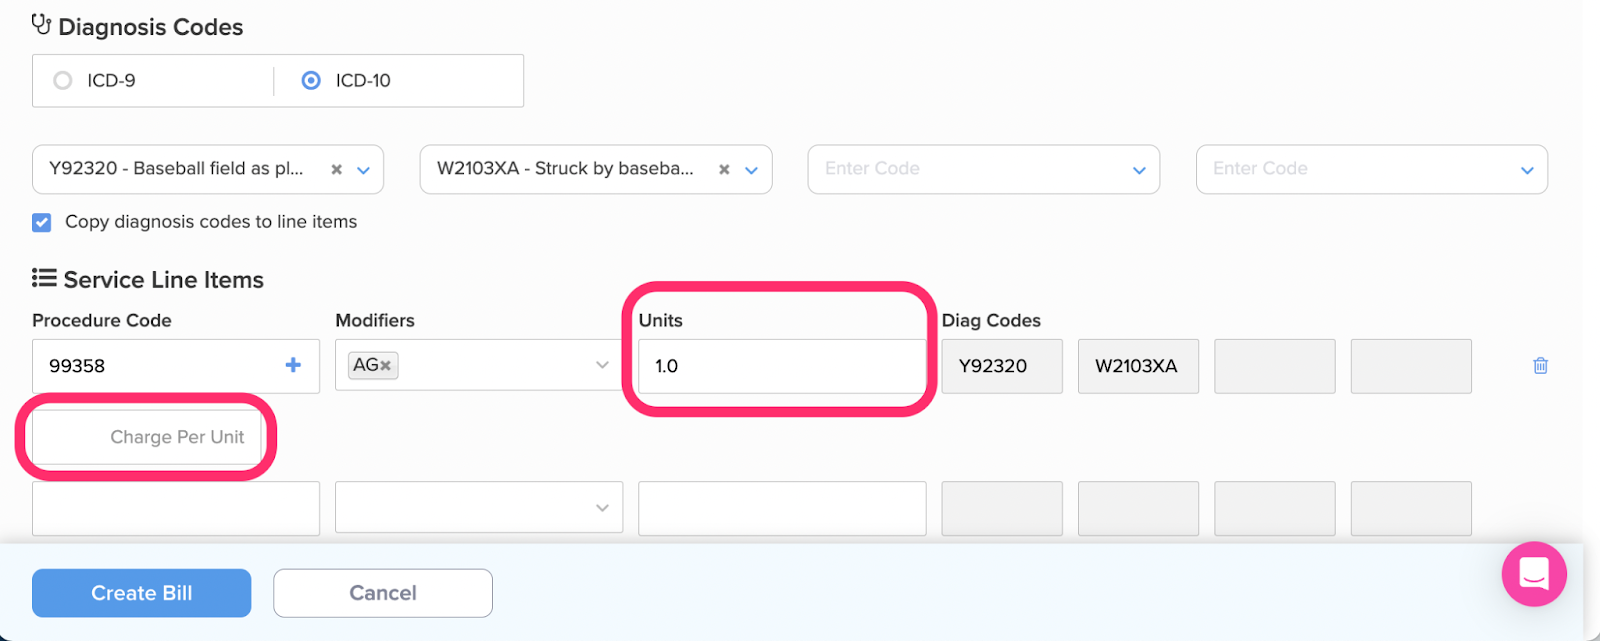This screenshot has width=1600, height=641.
Task: Select the ICD-10 radio button
Action: click(311, 80)
